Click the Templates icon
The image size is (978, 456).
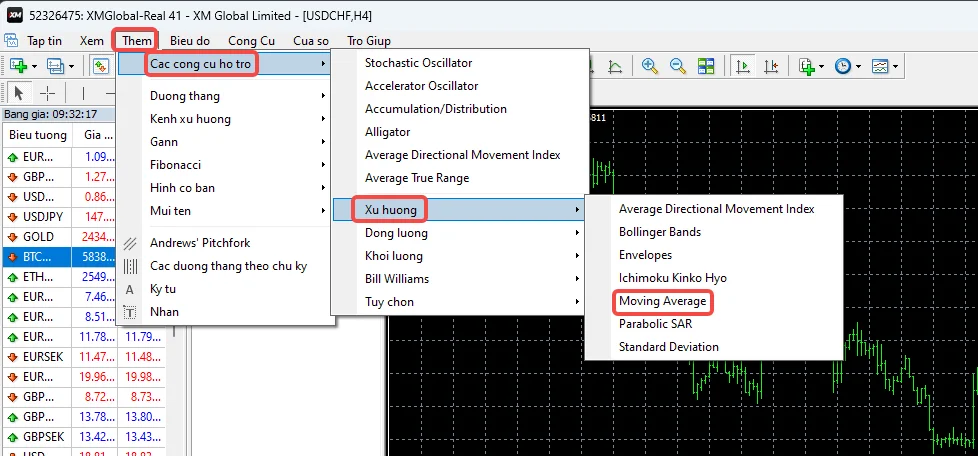[879, 66]
